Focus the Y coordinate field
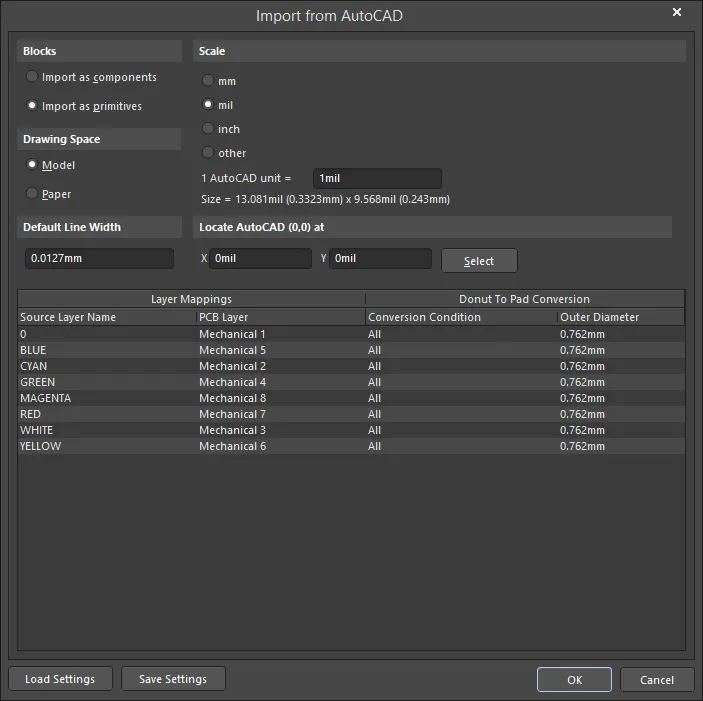Screen dimensions: 703x701 coord(380,258)
